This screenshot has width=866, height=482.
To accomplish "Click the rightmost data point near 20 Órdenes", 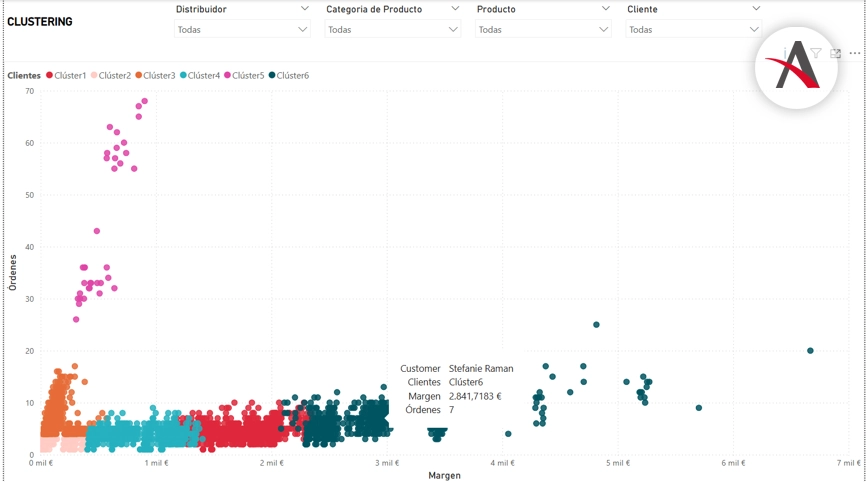I will pos(810,351).
